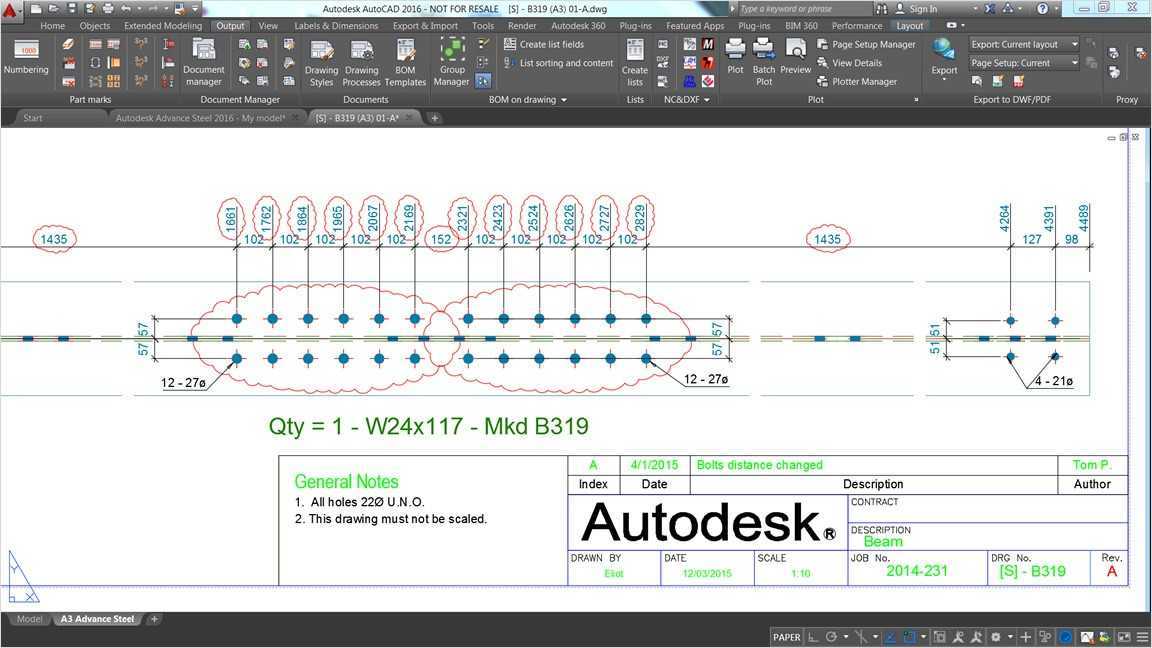This screenshot has width=1152, height=648.
Task: Open the Document manager
Action: point(204,62)
